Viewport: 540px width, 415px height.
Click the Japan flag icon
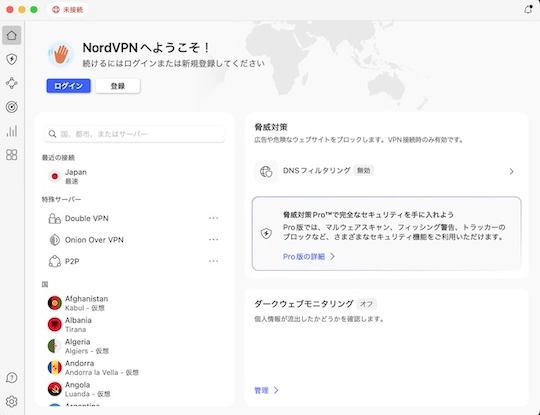pyautogui.click(x=54, y=176)
